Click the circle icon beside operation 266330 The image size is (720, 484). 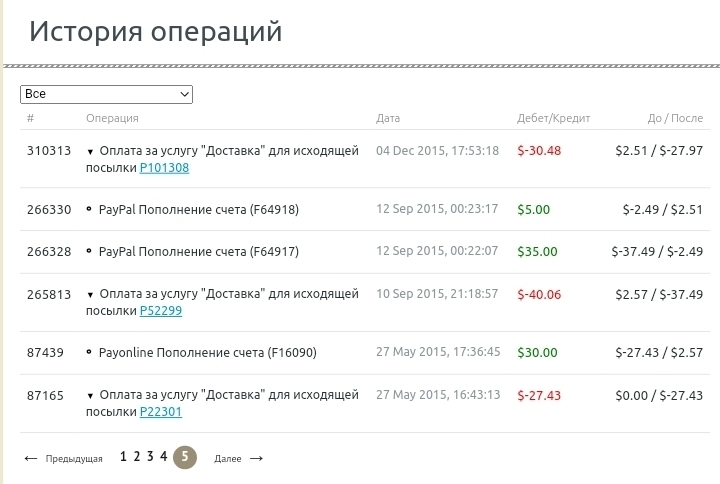coord(90,209)
